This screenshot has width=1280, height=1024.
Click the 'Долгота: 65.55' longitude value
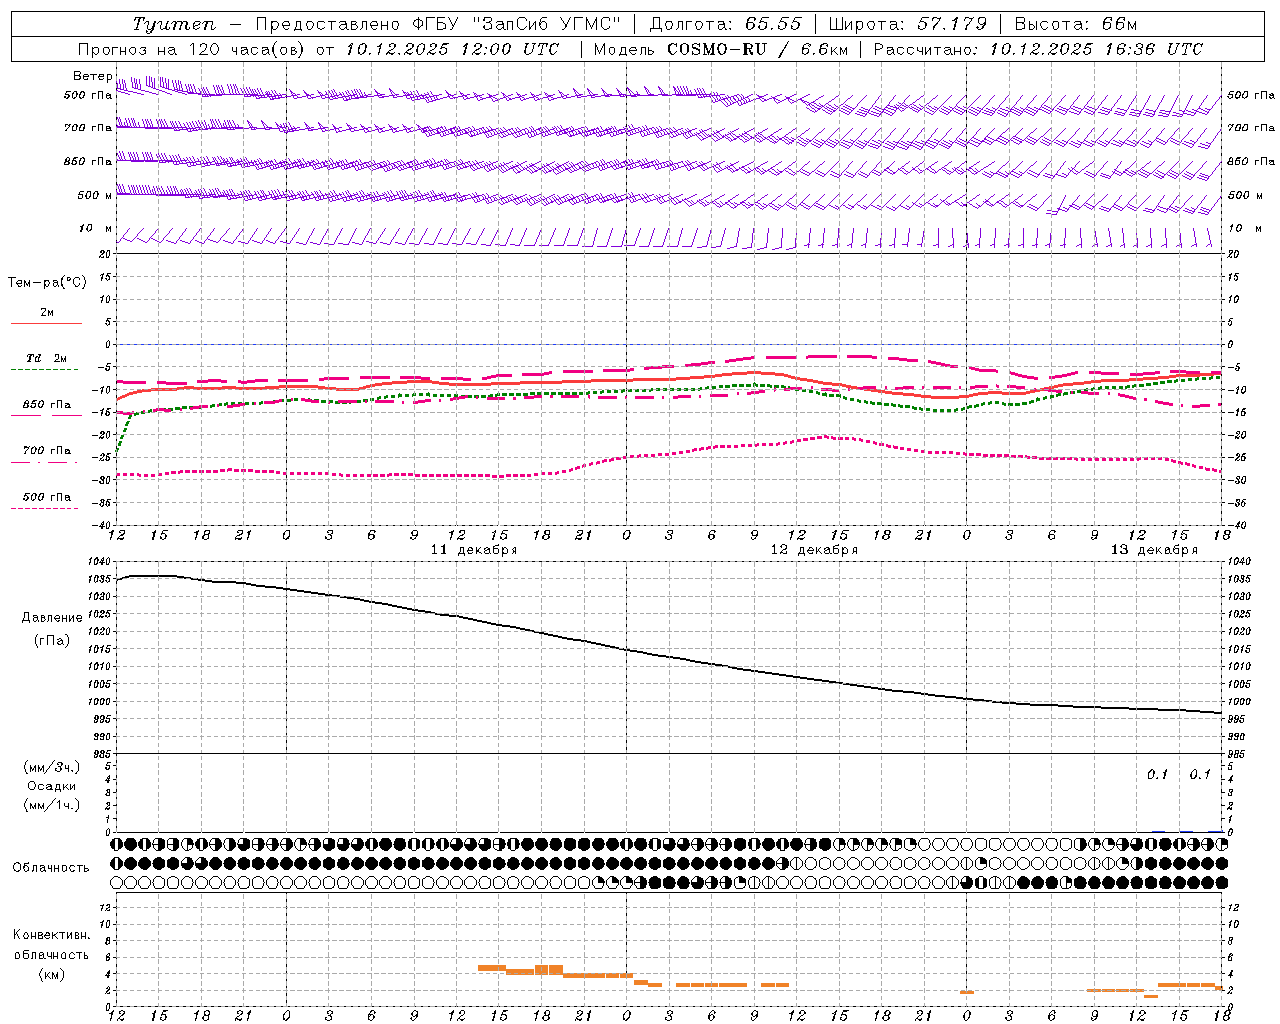tap(726, 24)
